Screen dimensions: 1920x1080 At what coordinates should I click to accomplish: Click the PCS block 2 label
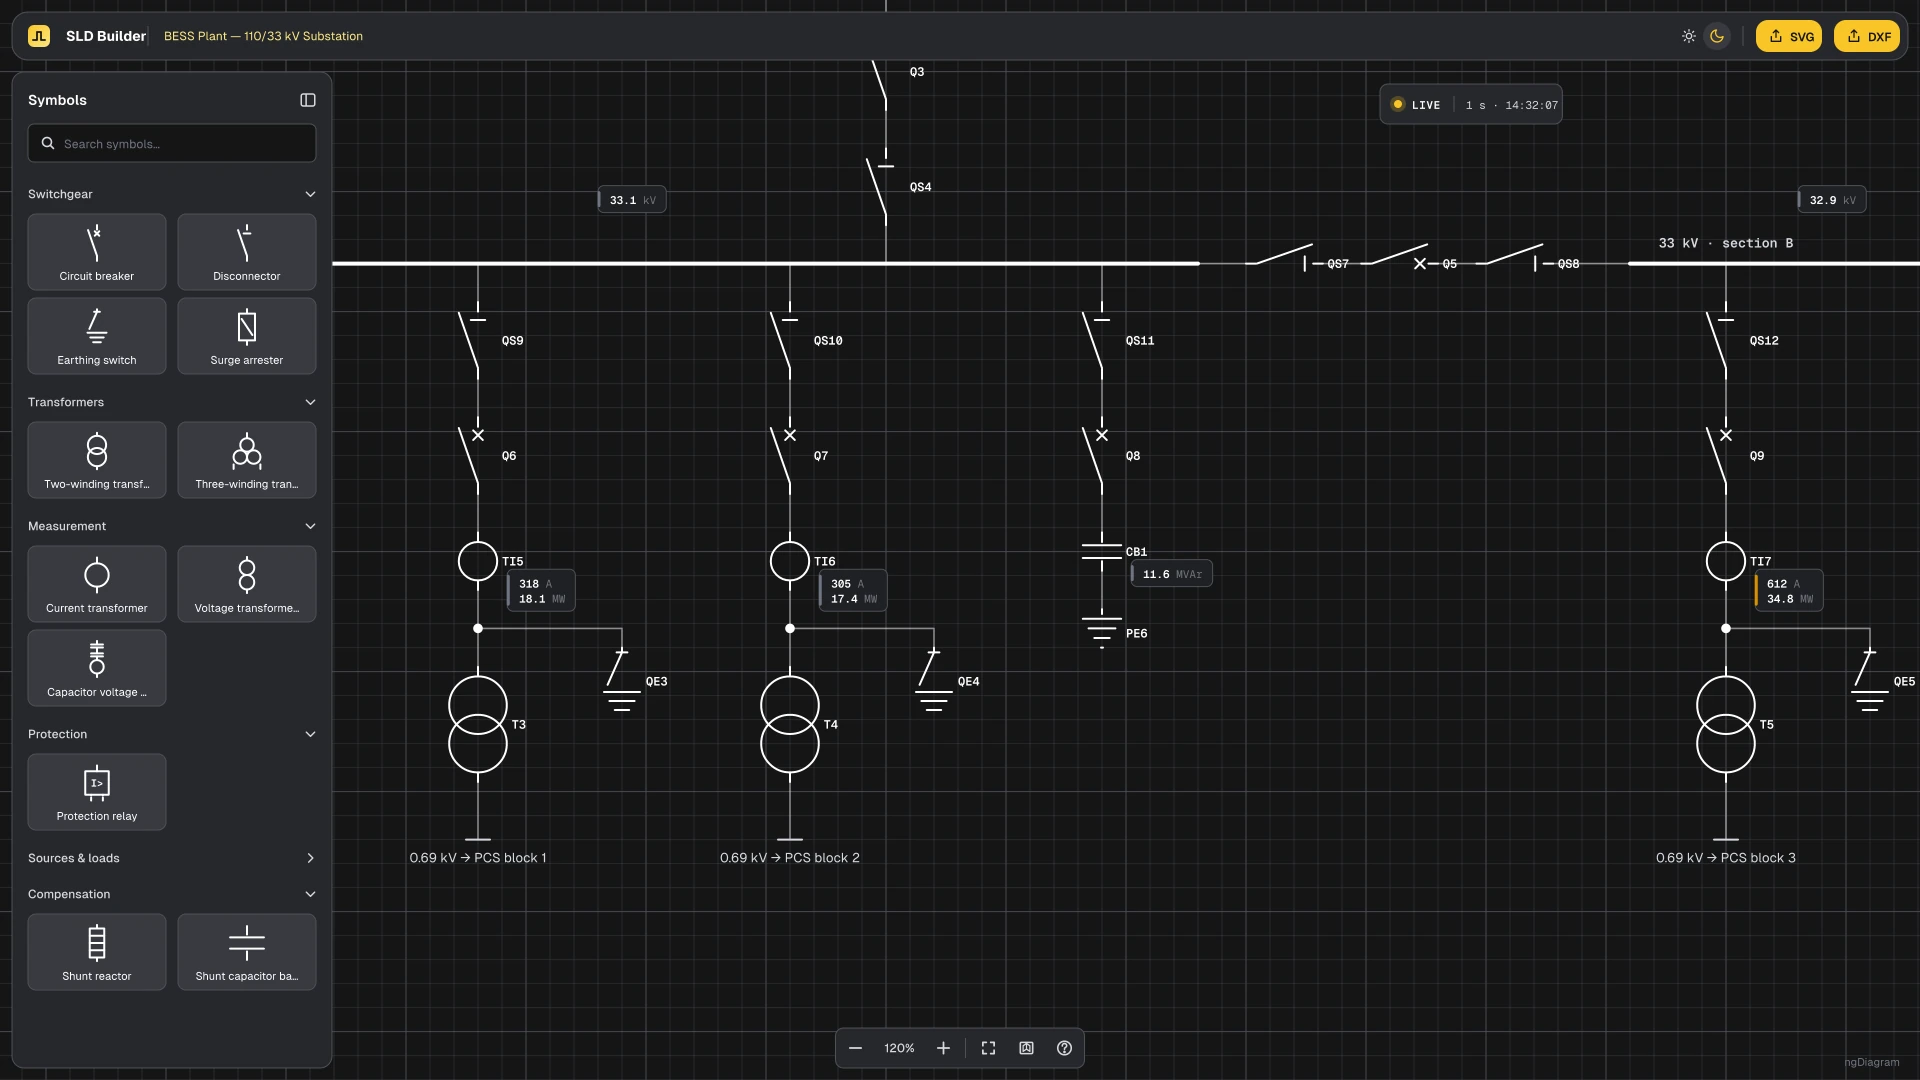[x=790, y=858]
